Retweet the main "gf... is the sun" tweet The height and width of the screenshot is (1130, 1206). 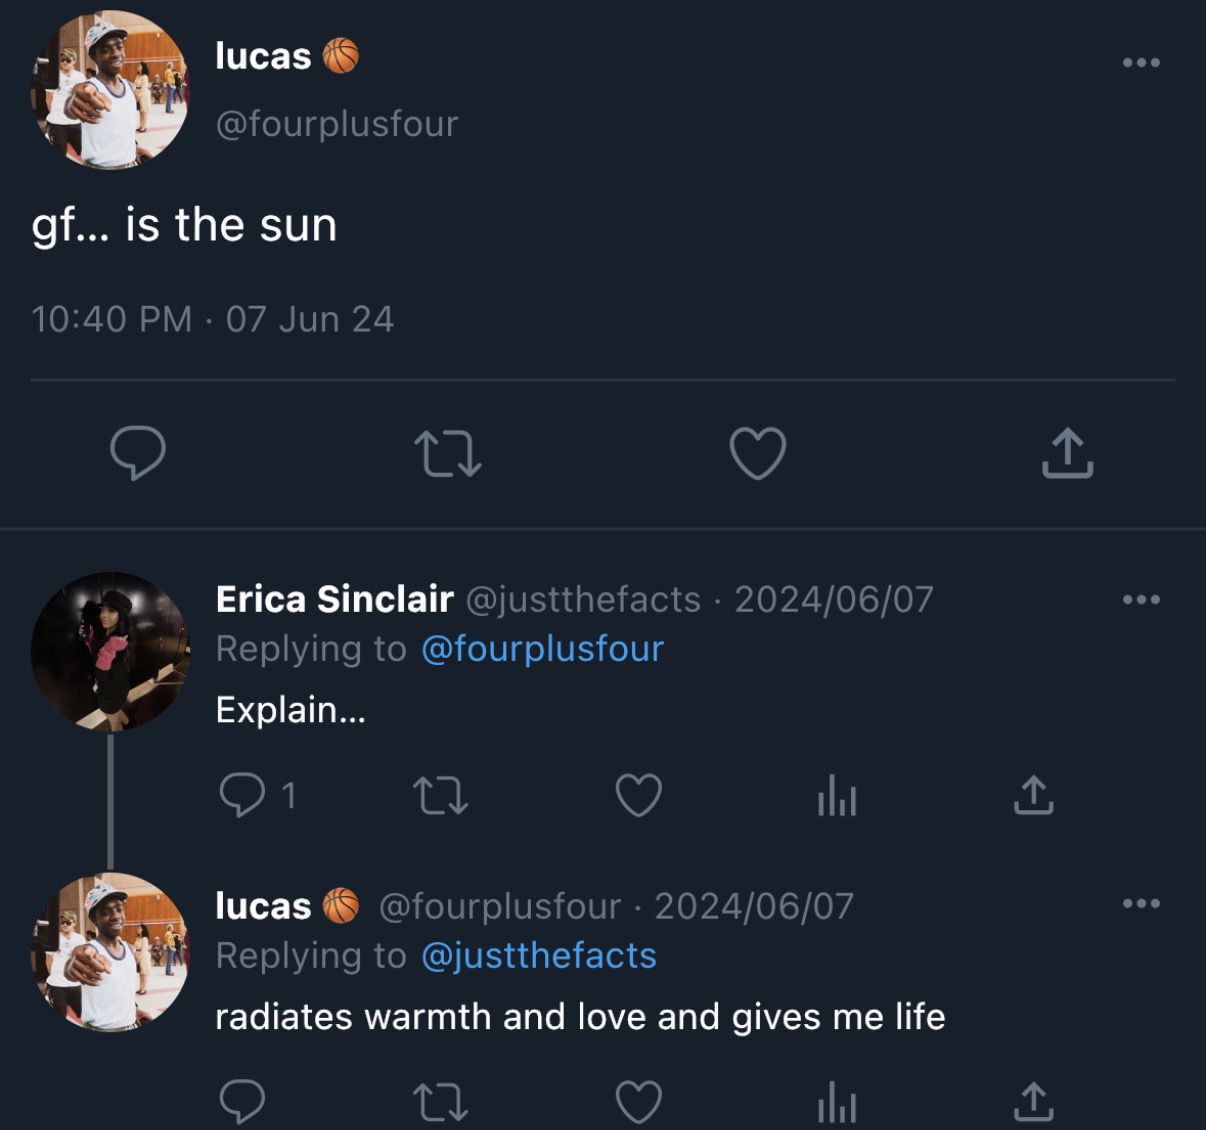point(447,453)
